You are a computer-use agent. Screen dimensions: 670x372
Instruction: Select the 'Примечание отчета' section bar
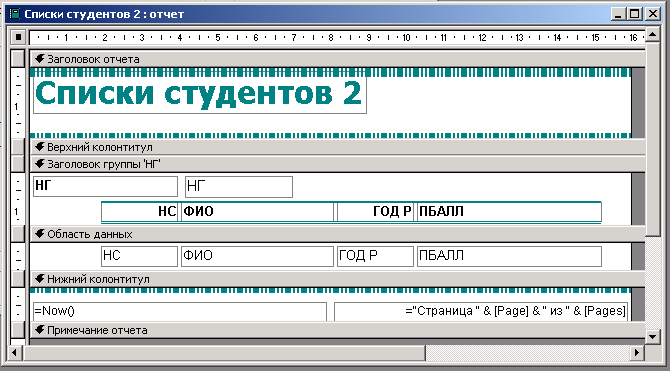tap(338, 330)
